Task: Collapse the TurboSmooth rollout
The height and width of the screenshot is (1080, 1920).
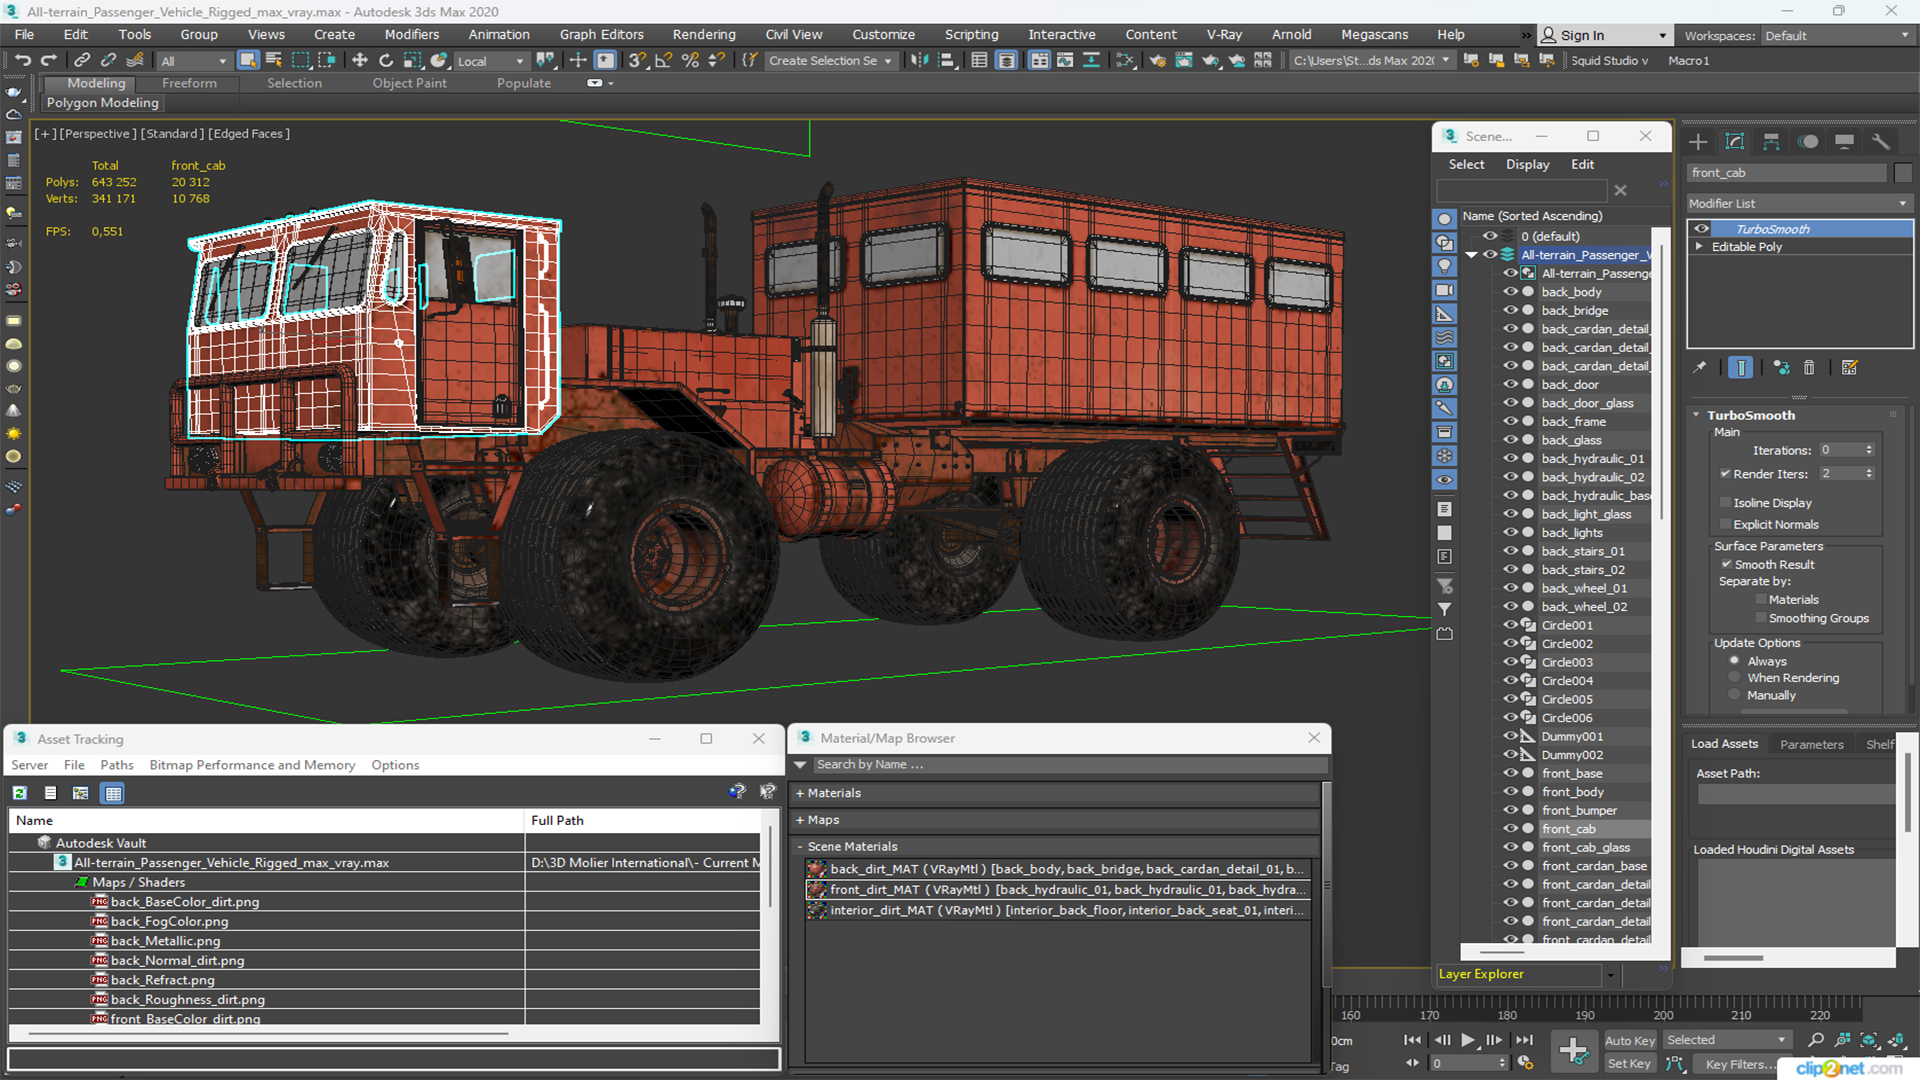Action: coord(1697,415)
